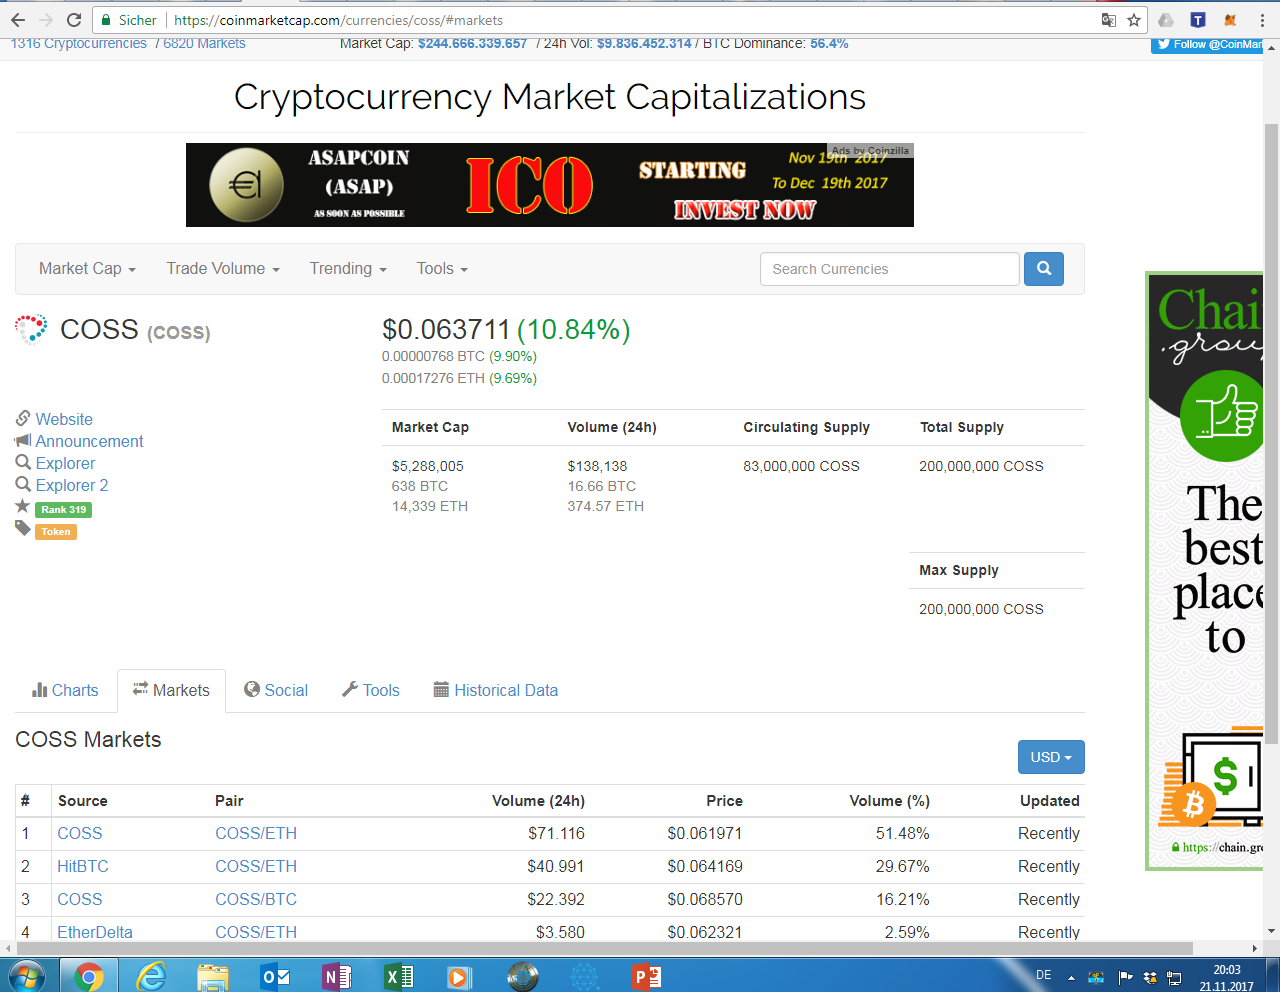
Task: Click the browser forward arrow
Action: 46,20
